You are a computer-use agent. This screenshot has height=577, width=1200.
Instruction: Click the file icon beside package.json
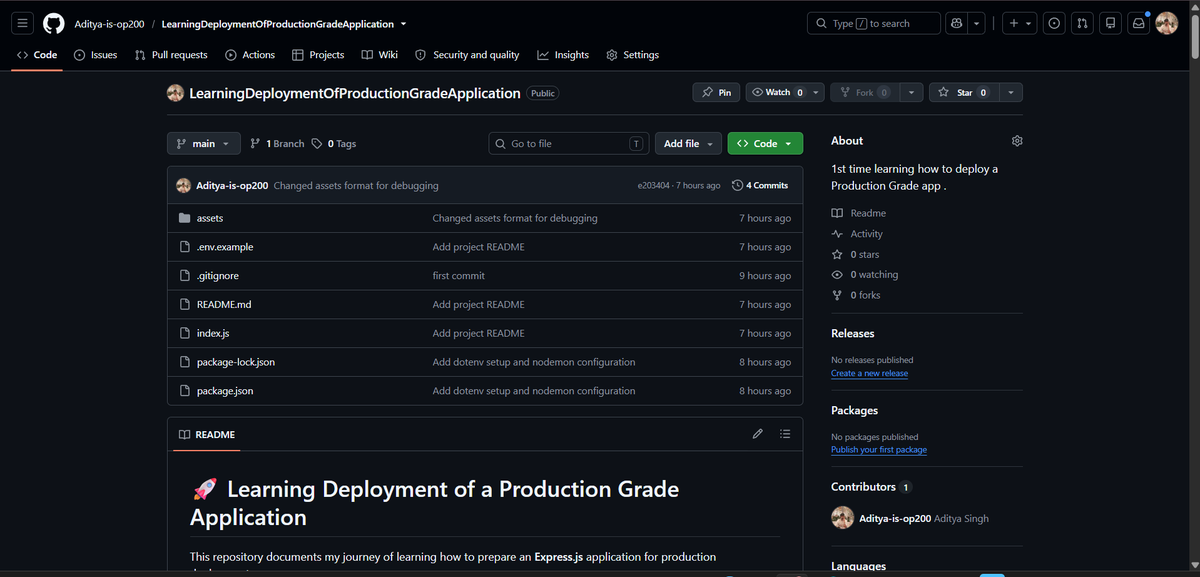pos(184,391)
